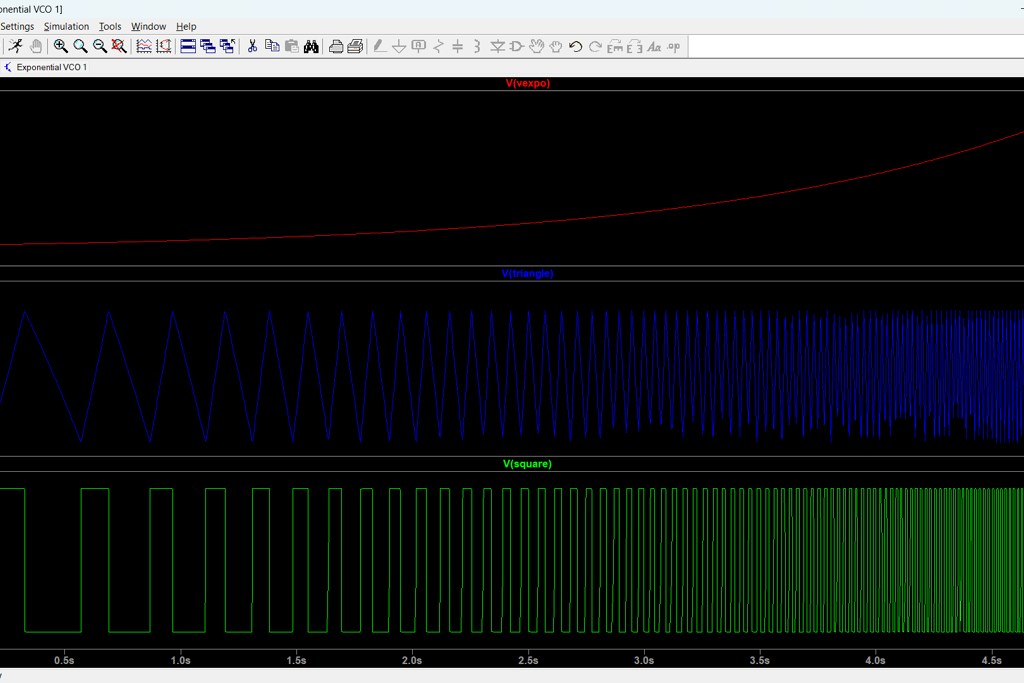Tile the windows horizontally
This screenshot has width=1024, height=683.
[x=188, y=46]
